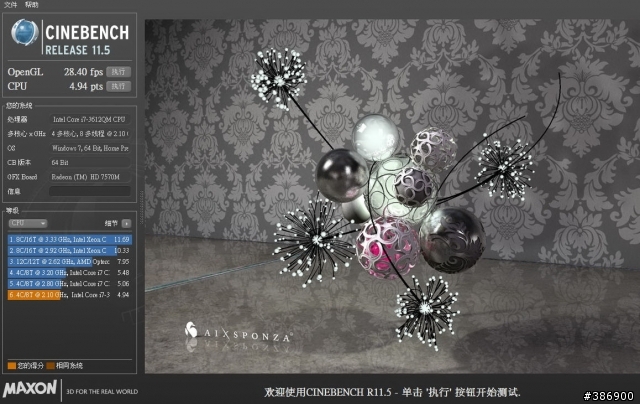640x404 pixels.
Task: Click the AIXSPONZA logo in render
Action: point(238,332)
